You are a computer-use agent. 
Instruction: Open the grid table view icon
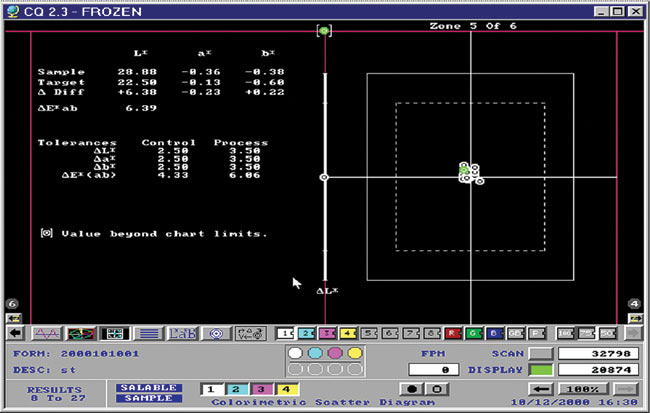coord(115,333)
